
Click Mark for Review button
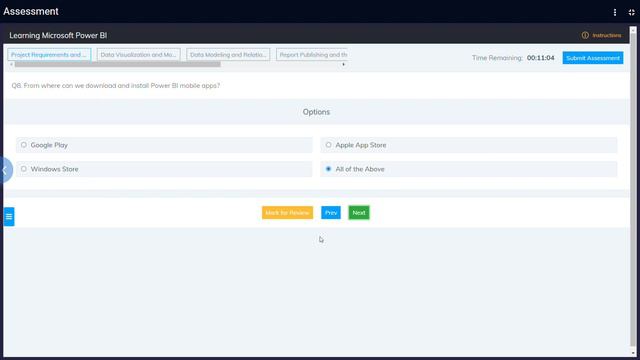(287, 213)
